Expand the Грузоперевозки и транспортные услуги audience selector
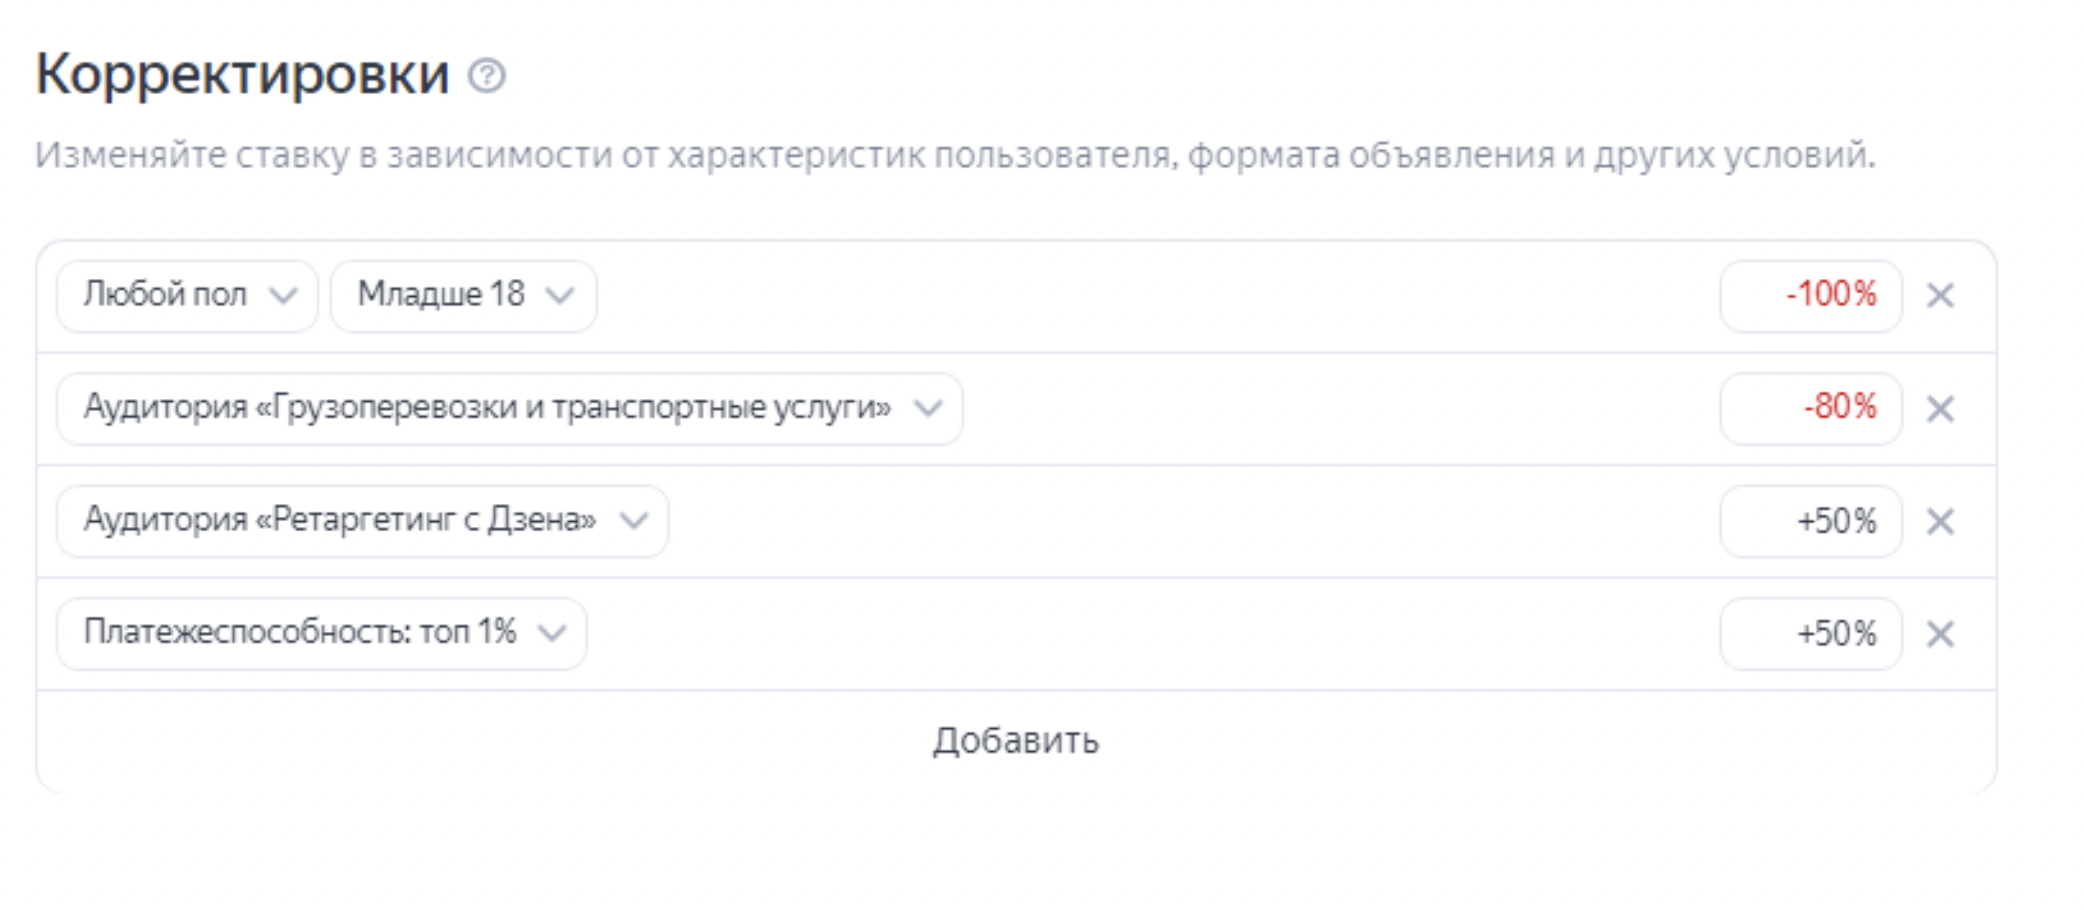Viewport: 2084px width, 910px height. (x=508, y=408)
